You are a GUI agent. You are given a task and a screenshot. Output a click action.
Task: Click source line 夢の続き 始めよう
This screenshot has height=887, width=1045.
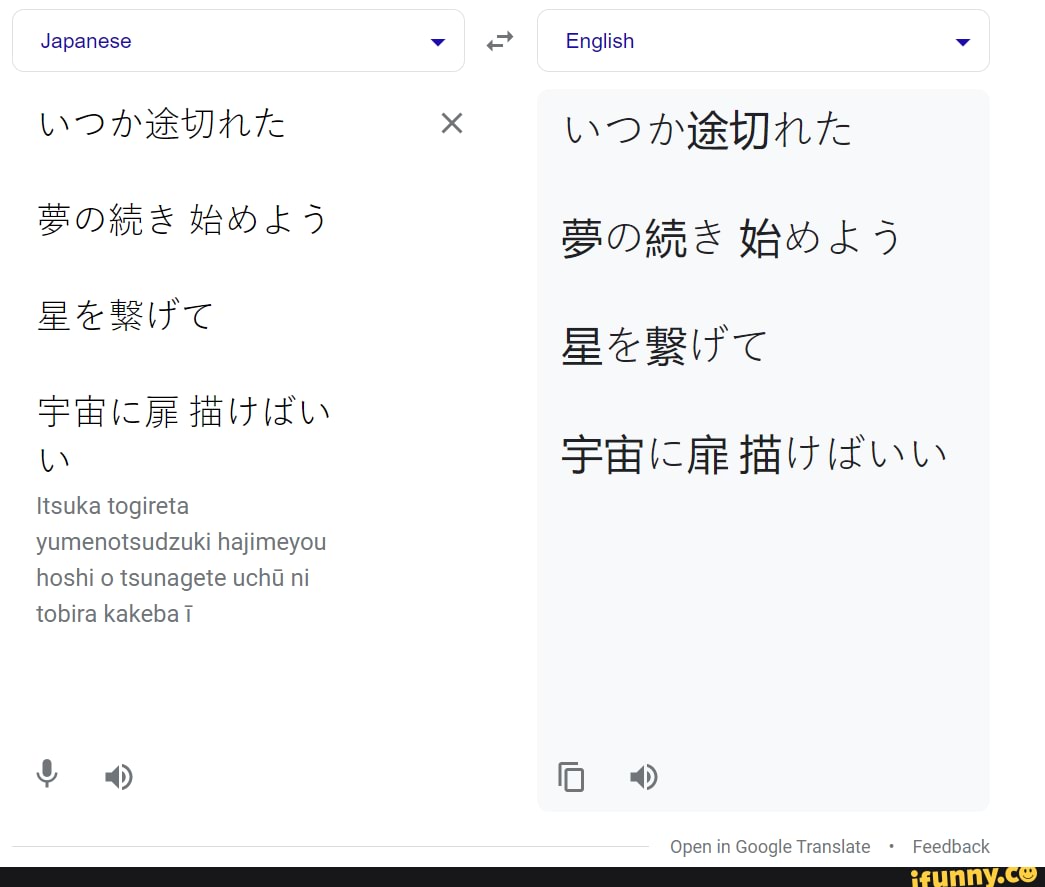tap(182, 220)
